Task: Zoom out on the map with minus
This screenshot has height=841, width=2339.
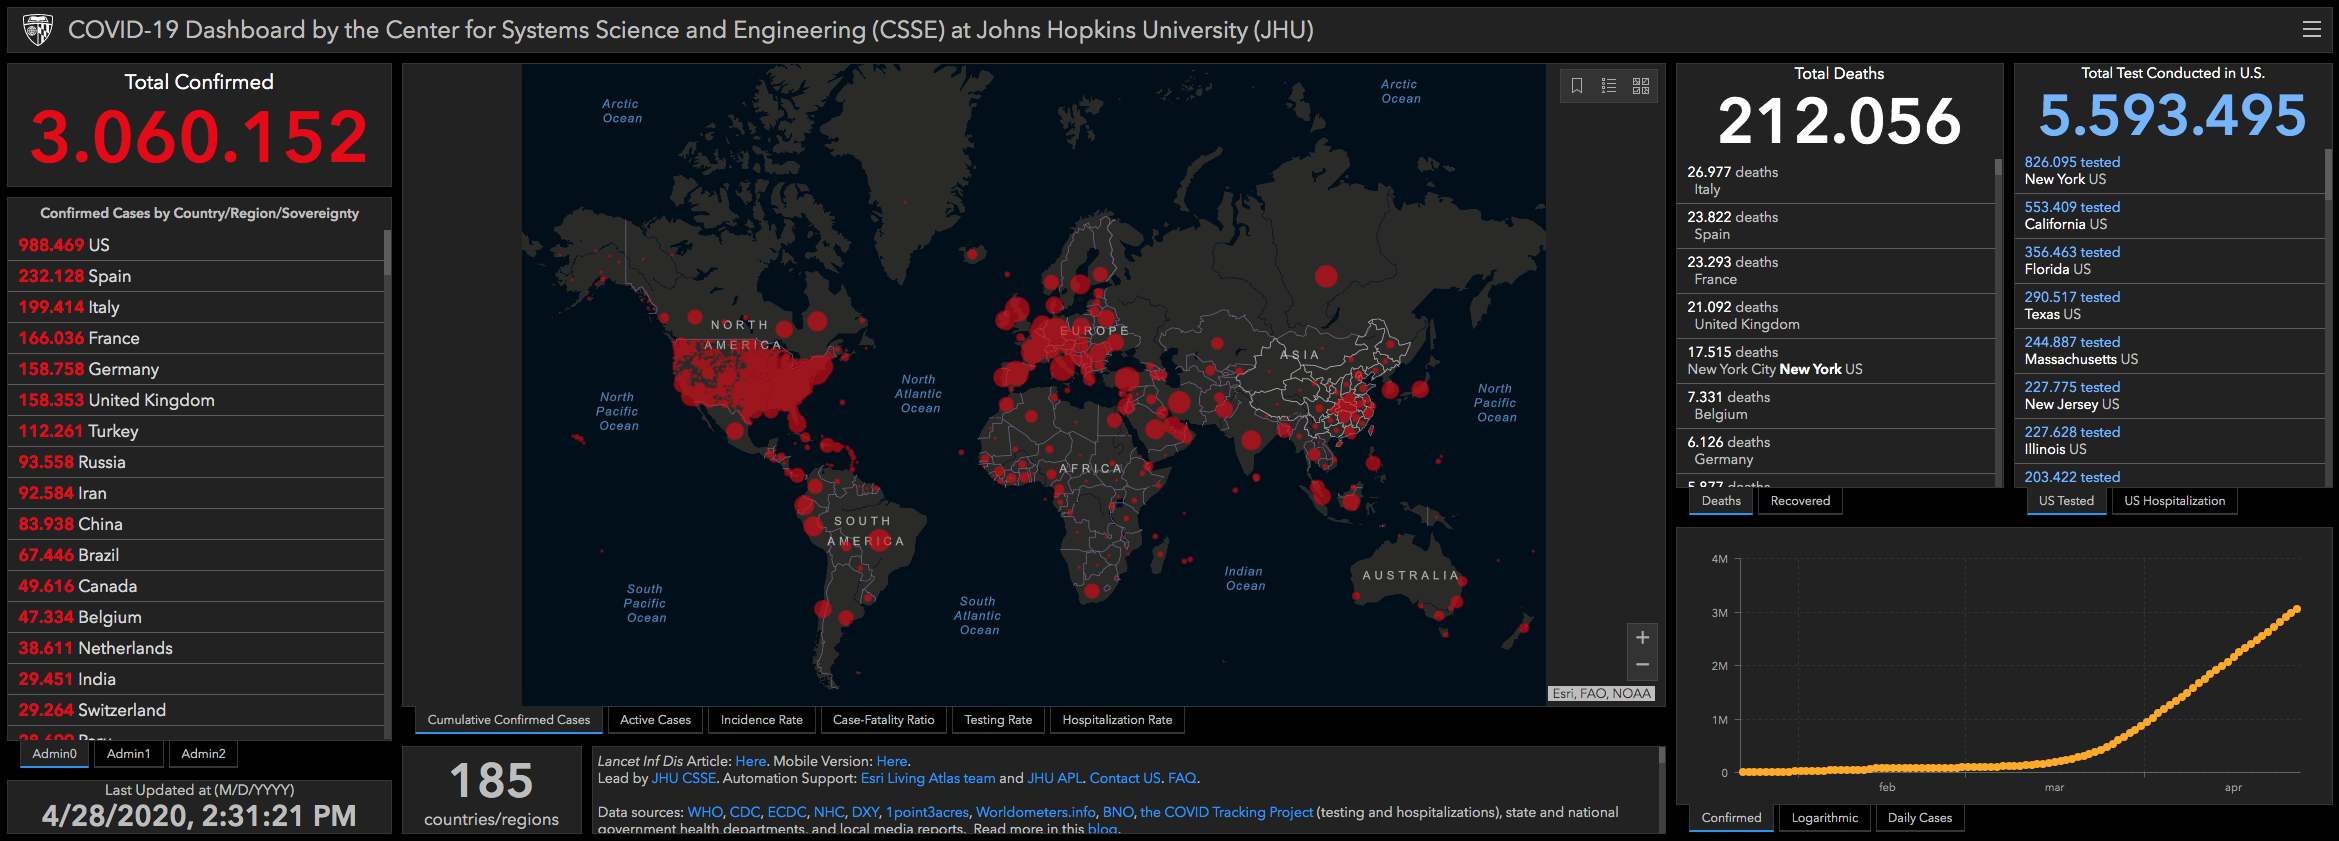Action: 1642,665
